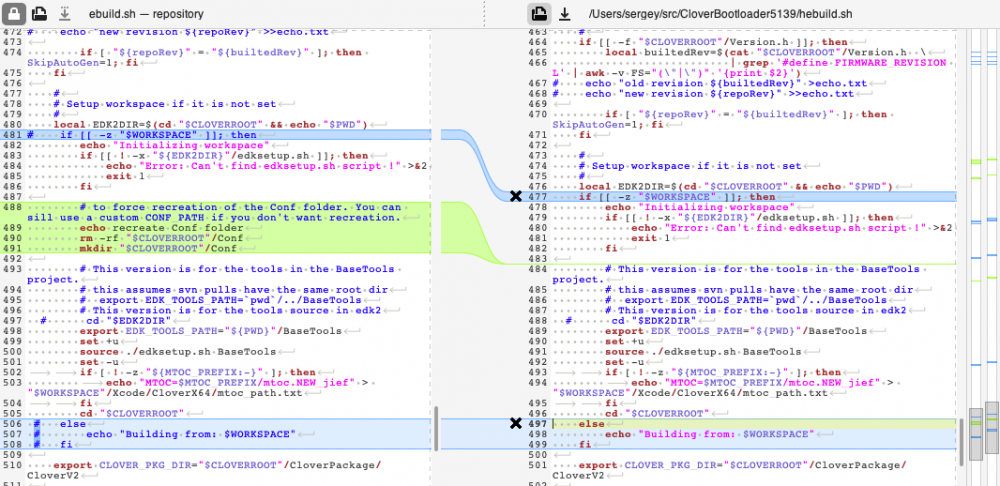Click left line 489 'echo recreate Conf folder'
This screenshot has height=486, width=1000.
point(161,228)
